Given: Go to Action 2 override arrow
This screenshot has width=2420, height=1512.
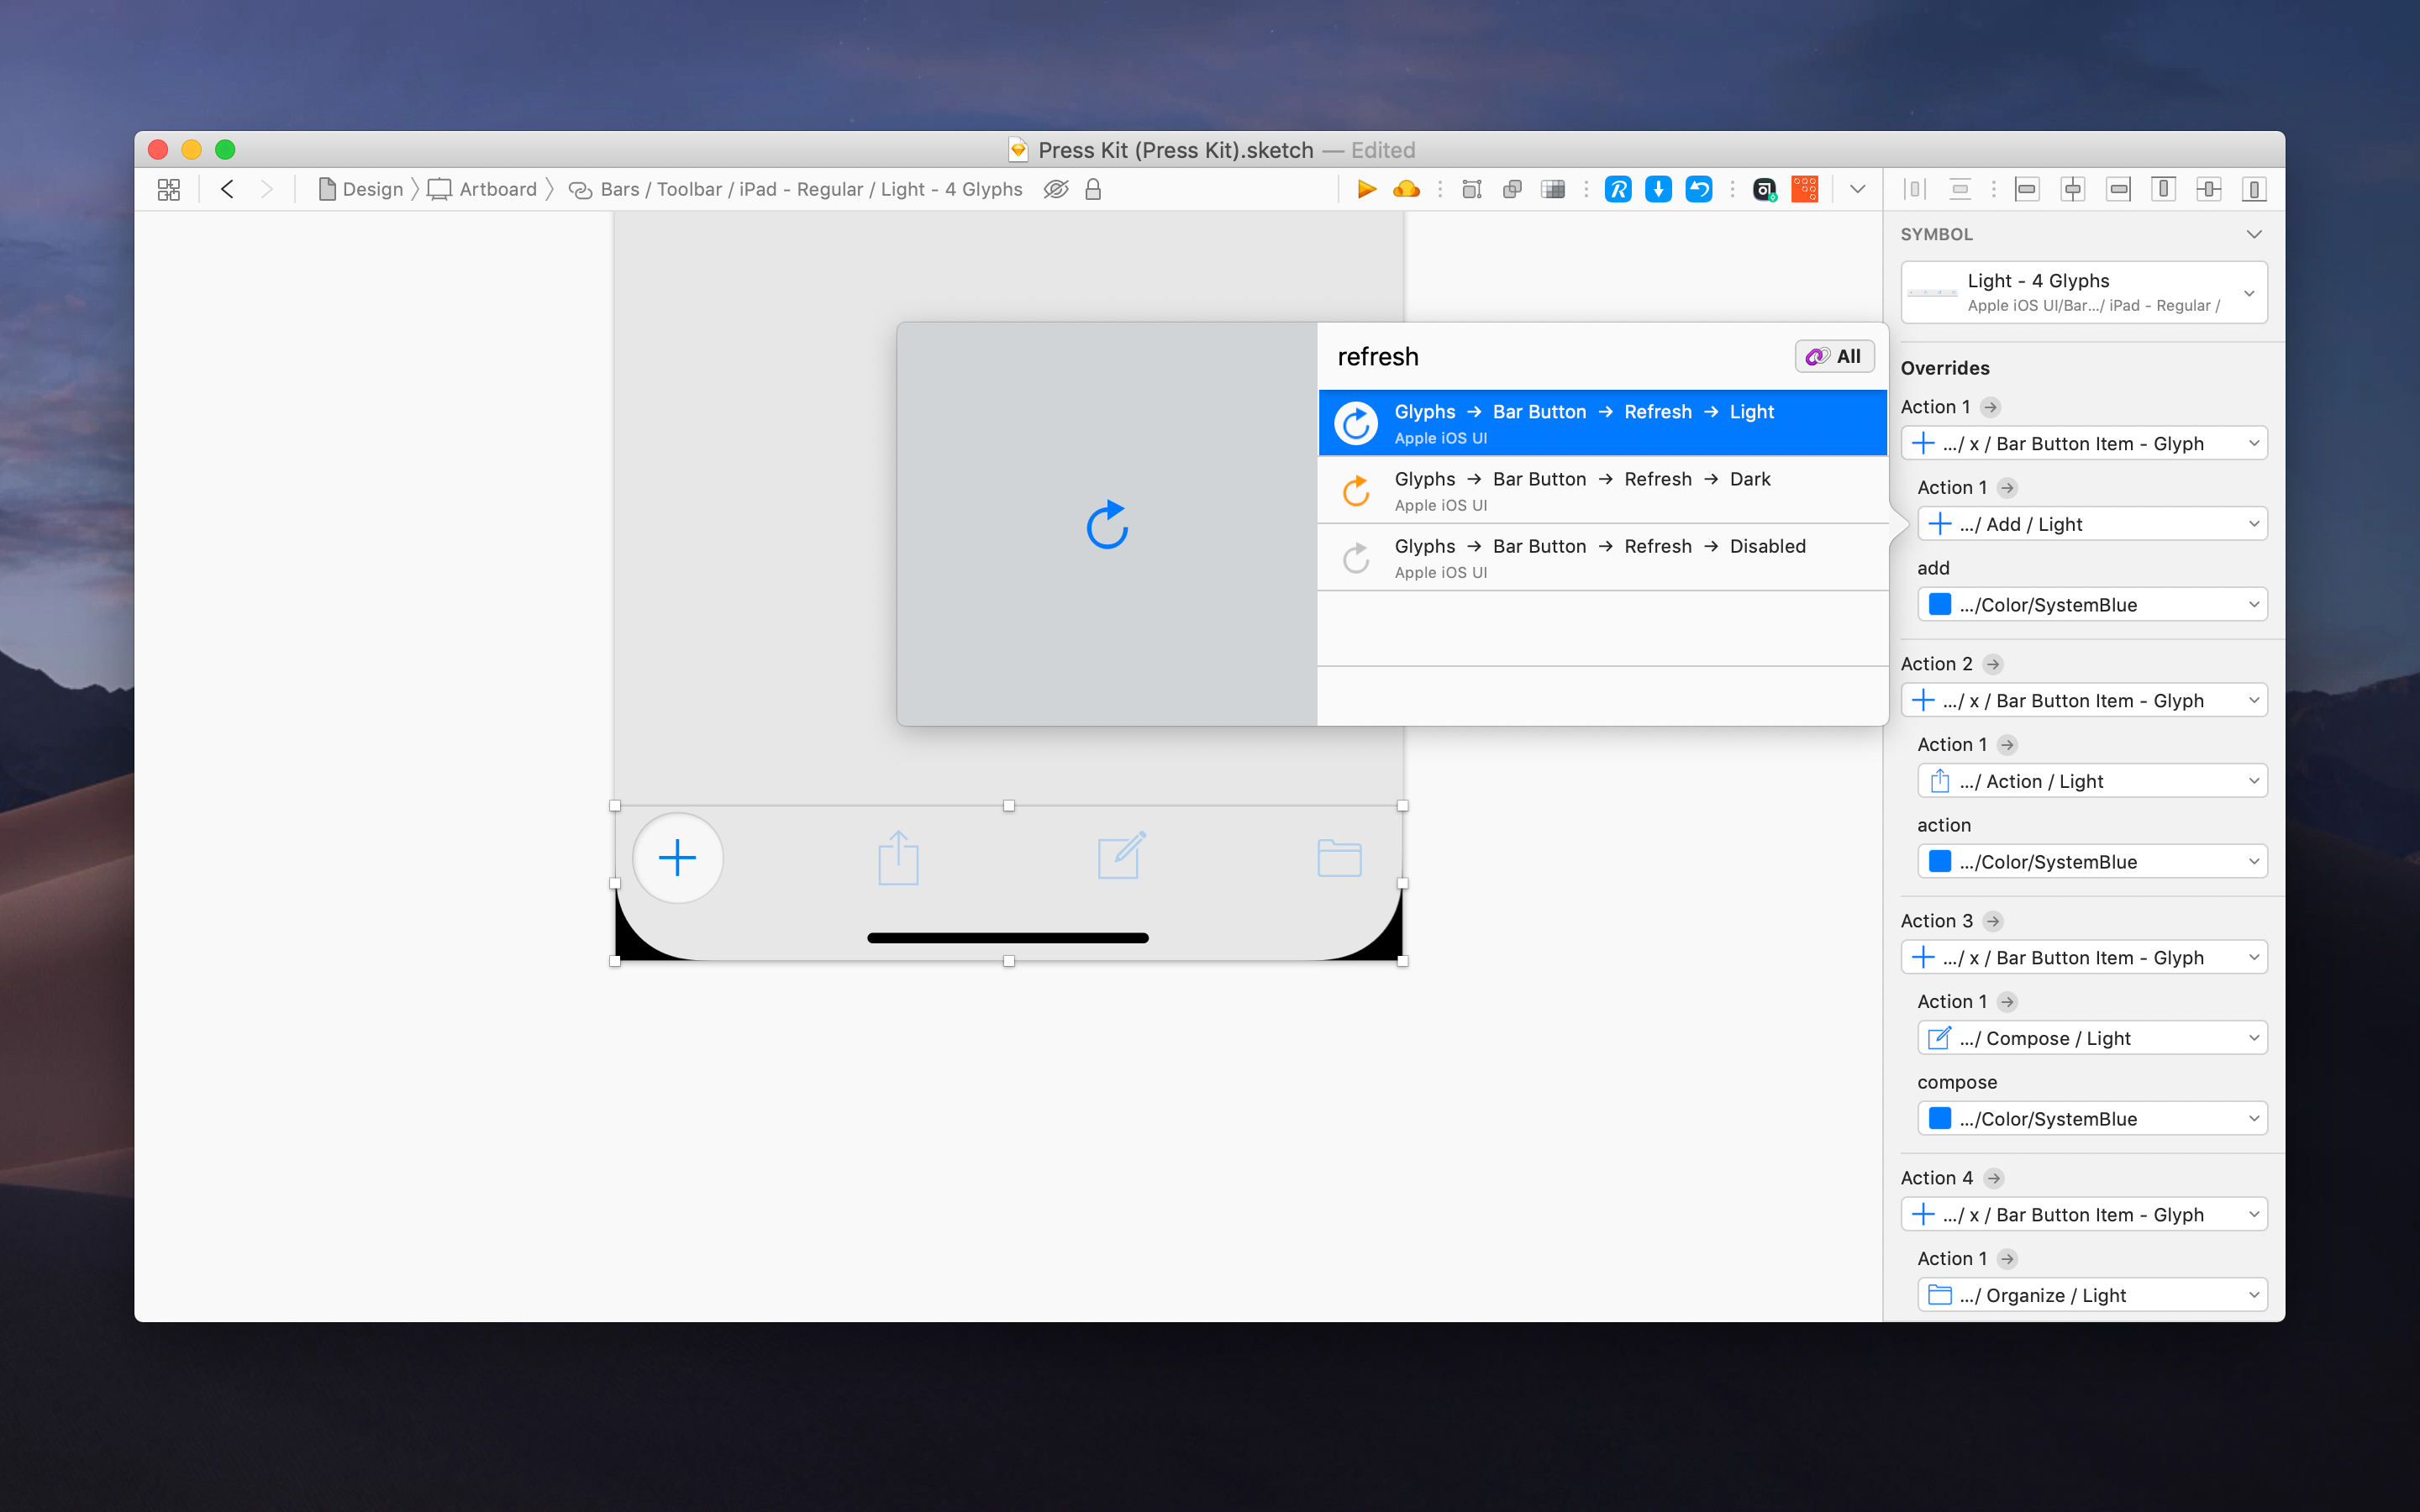Looking at the screenshot, I should pos(1992,664).
